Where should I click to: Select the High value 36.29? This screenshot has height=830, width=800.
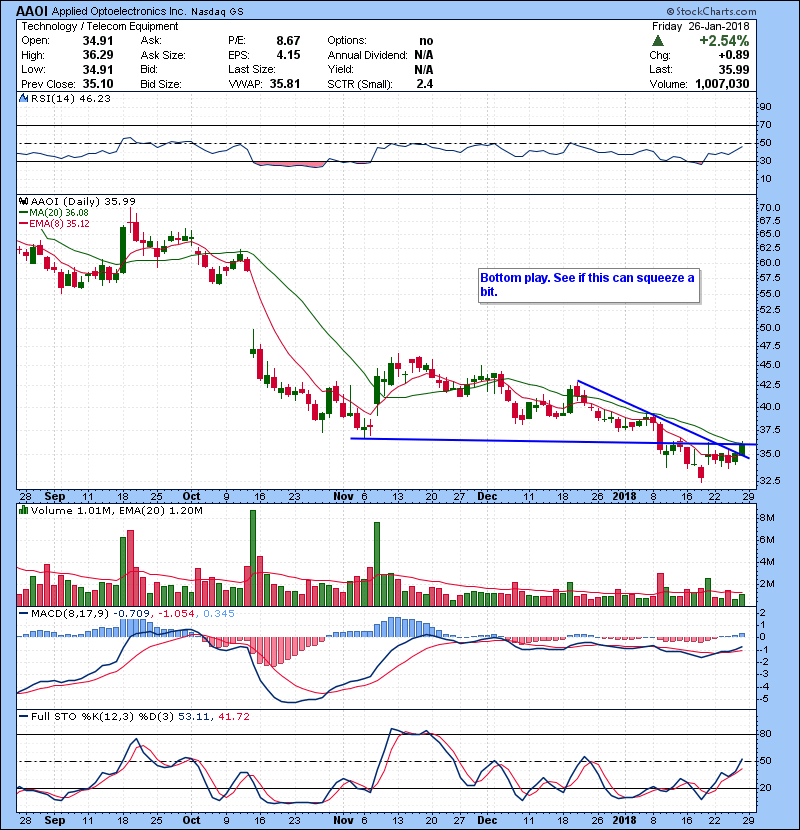(x=97, y=55)
